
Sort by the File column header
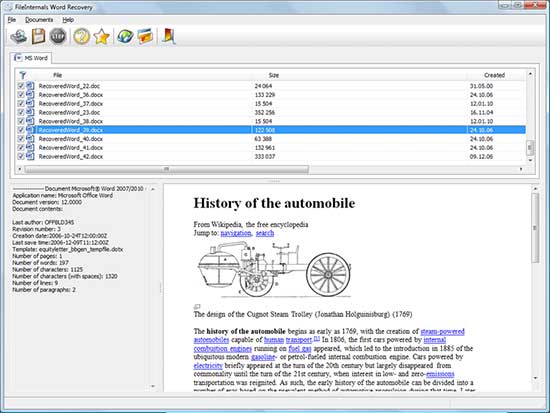[58, 75]
